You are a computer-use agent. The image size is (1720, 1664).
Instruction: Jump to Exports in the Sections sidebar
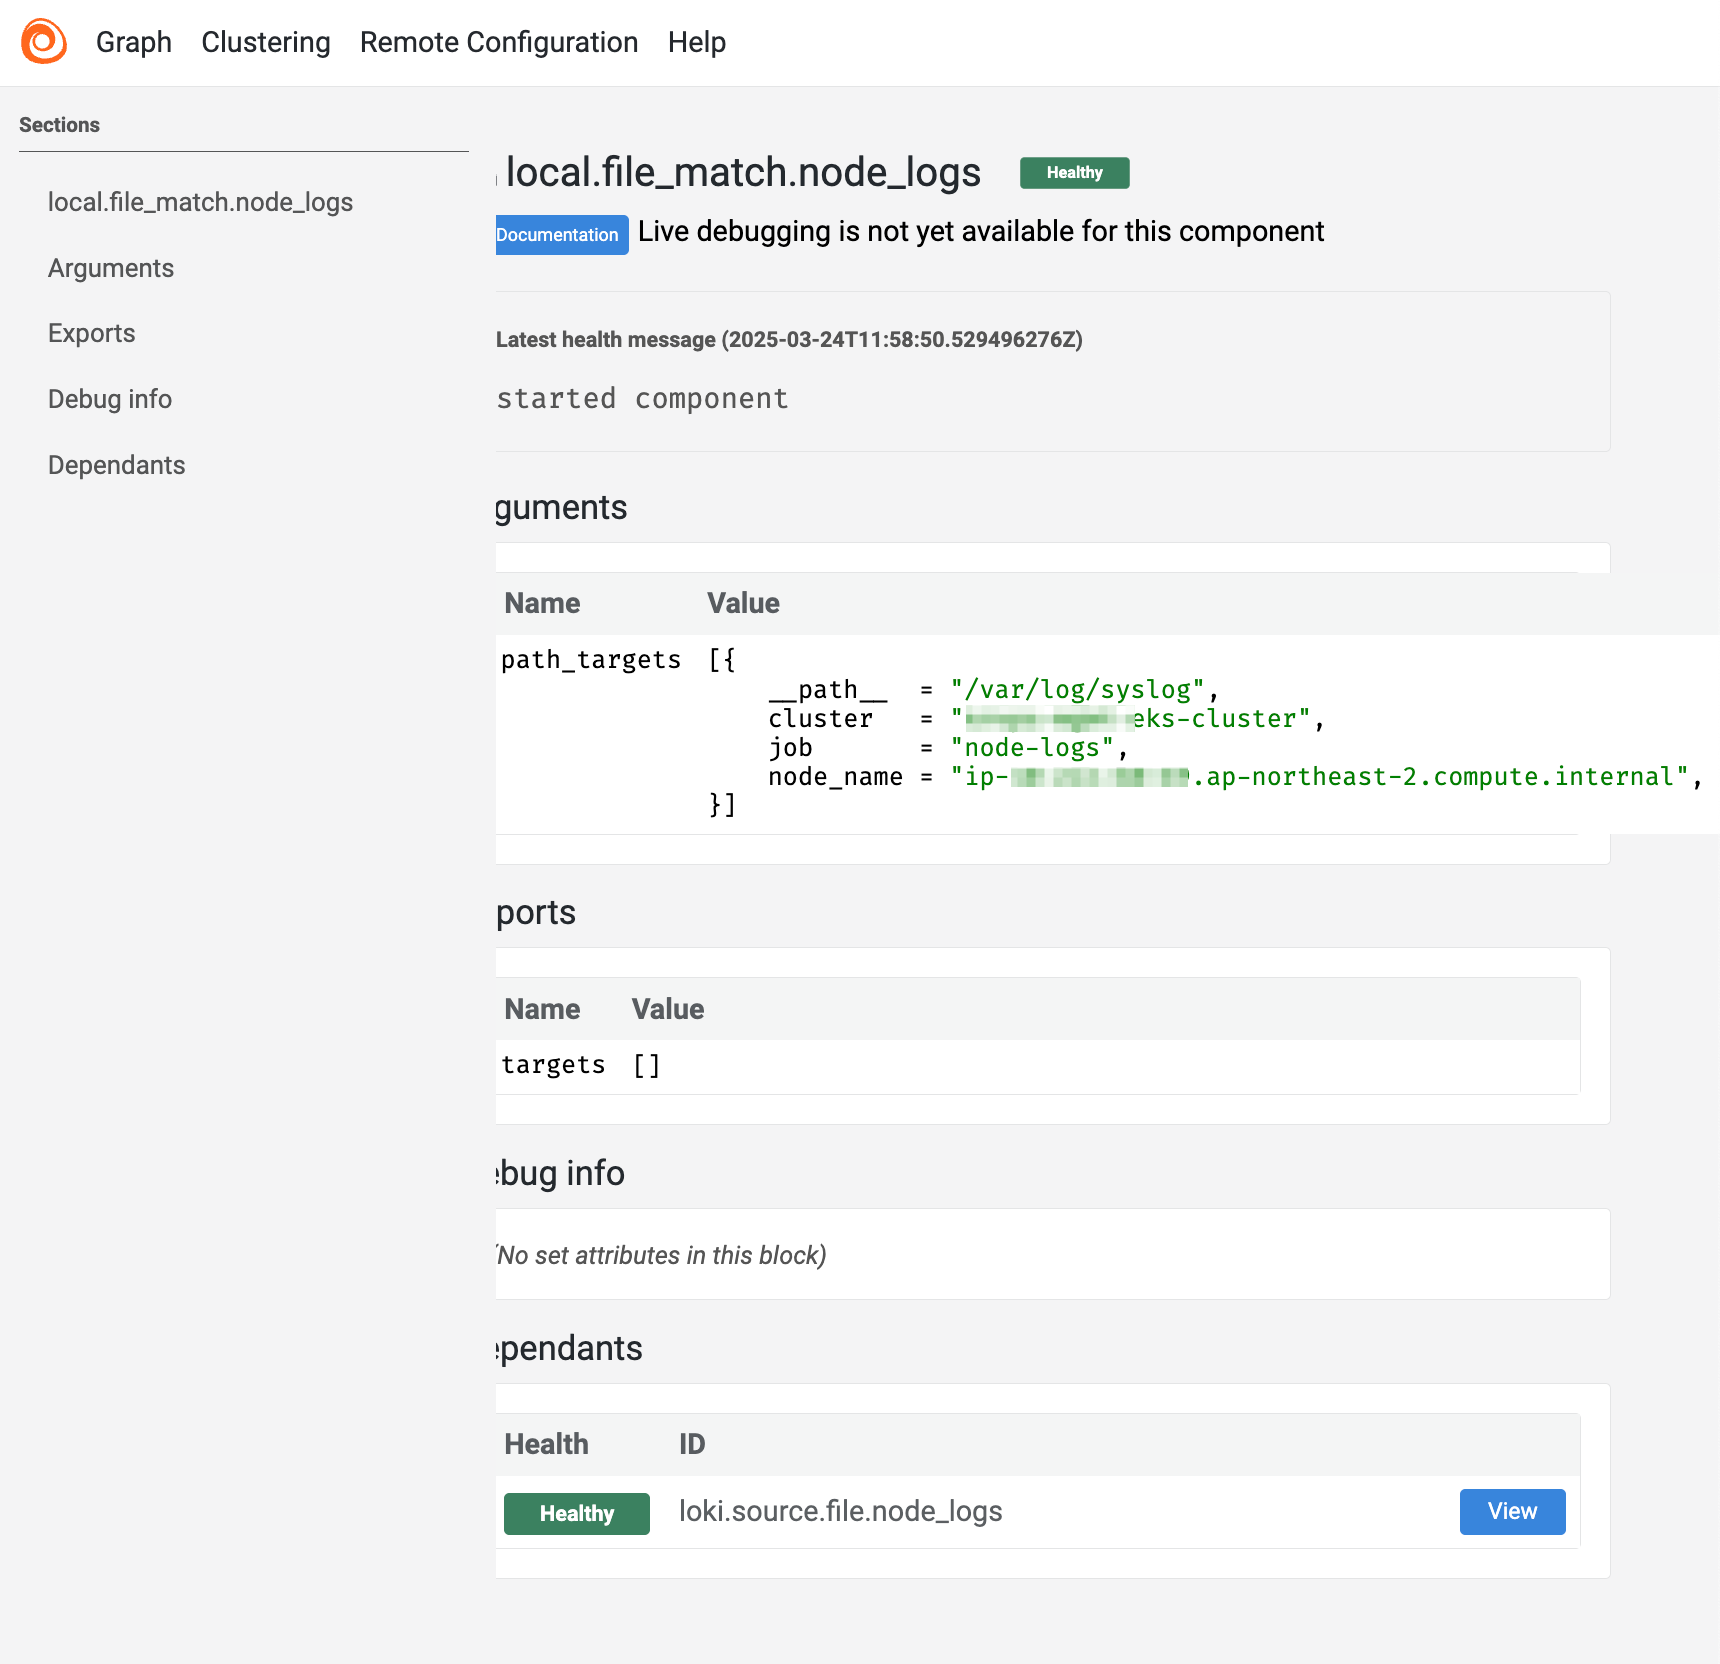point(92,333)
